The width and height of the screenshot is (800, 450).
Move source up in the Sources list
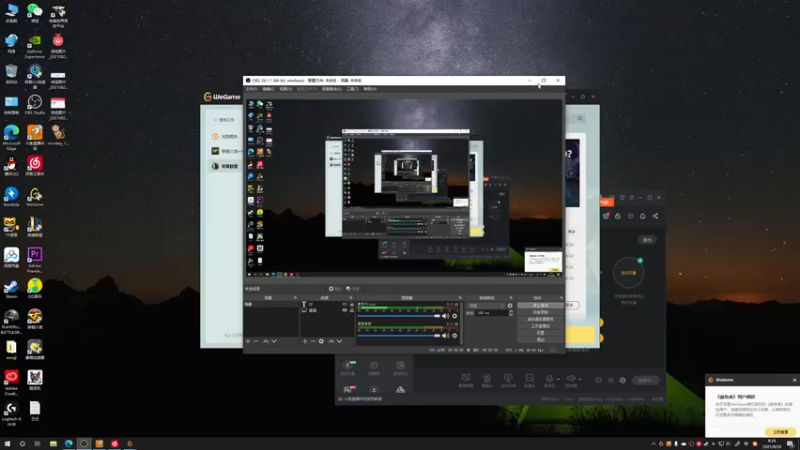pos(331,341)
